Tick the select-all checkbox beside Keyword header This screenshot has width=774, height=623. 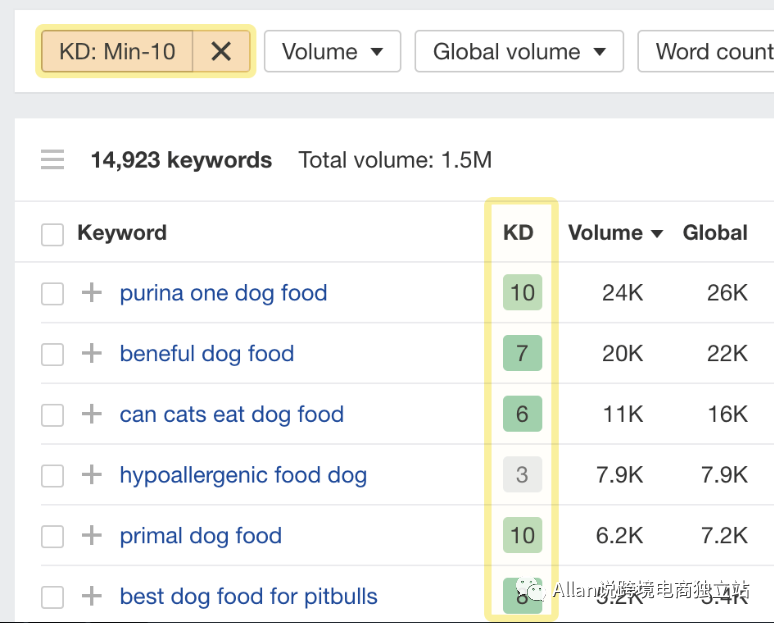click(52, 234)
